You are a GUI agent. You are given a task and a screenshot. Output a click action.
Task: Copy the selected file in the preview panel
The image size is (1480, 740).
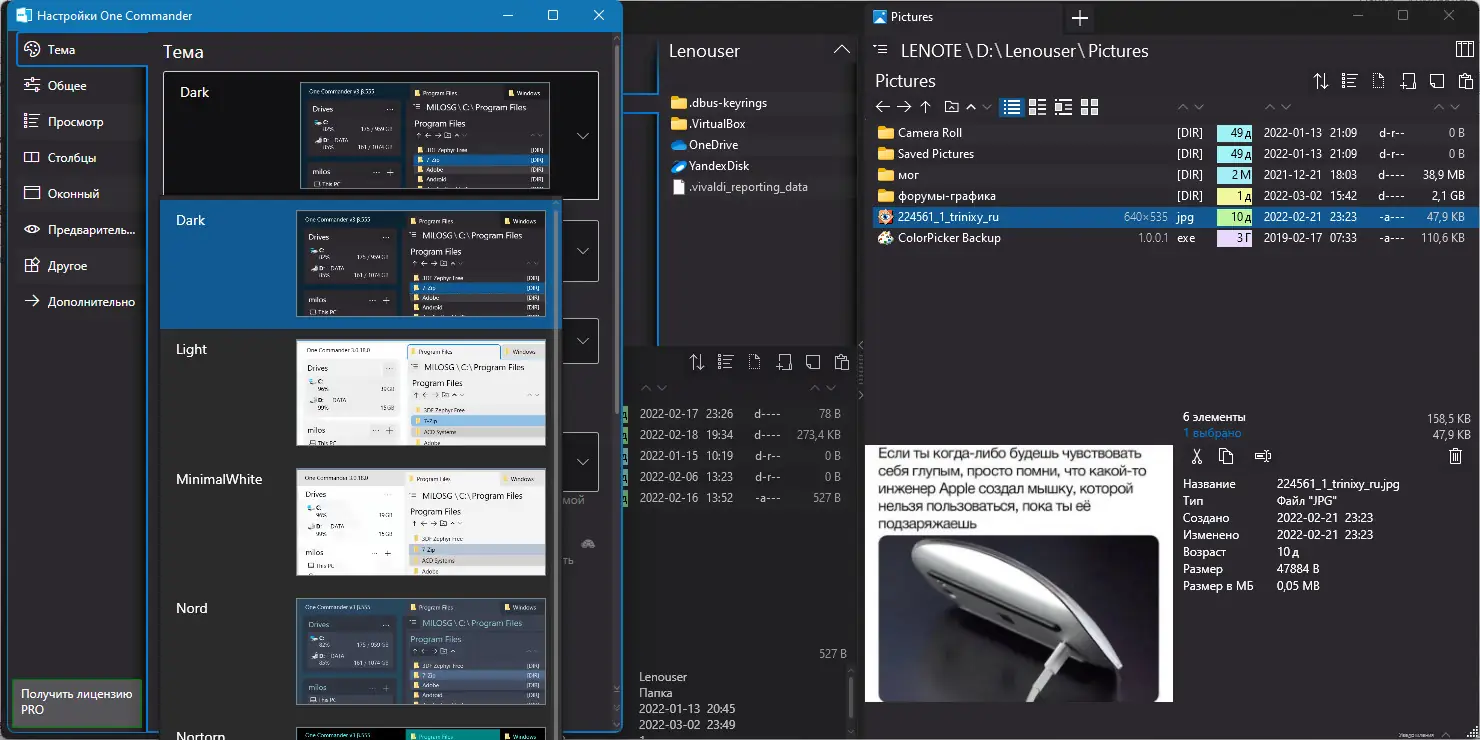[x=1226, y=456]
